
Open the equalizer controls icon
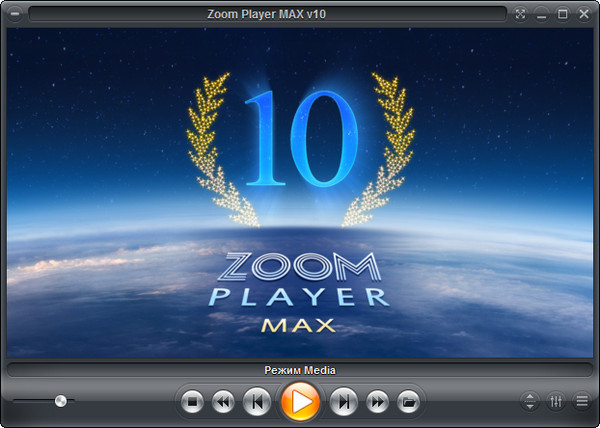556,402
